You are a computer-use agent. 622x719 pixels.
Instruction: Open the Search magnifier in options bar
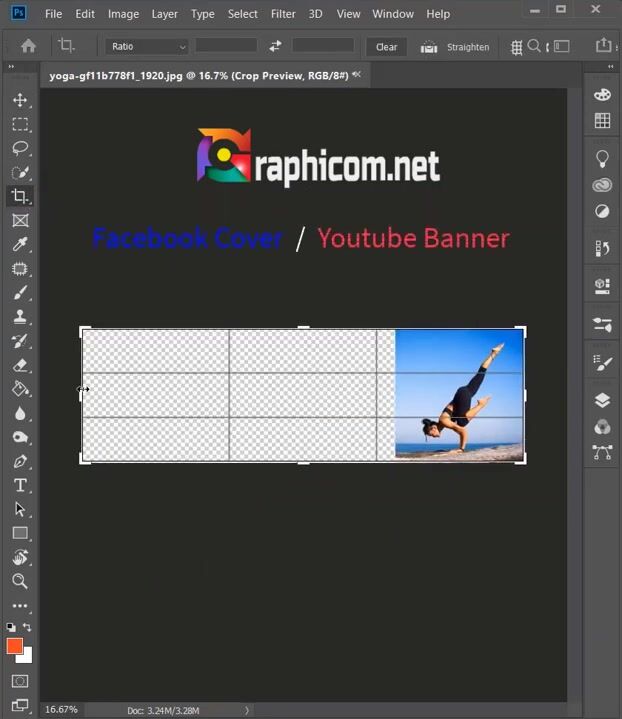tap(534, 46)
